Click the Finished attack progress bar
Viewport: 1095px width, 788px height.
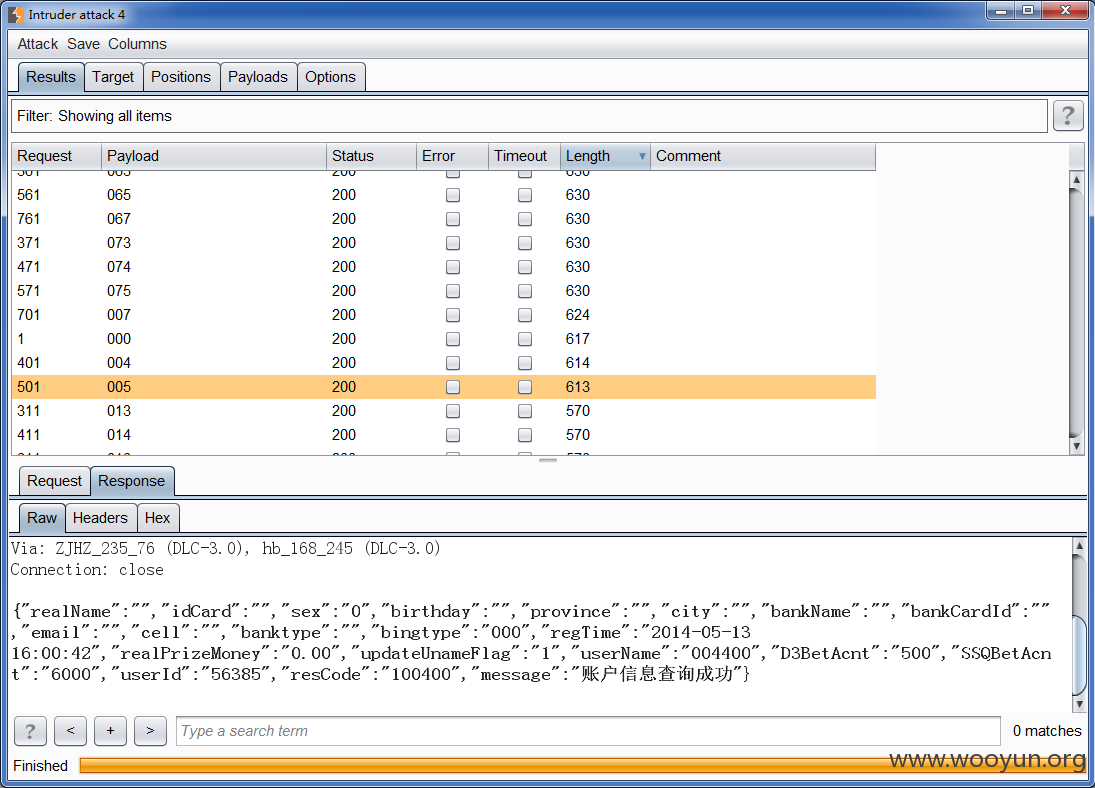click(x=582, y=766)
